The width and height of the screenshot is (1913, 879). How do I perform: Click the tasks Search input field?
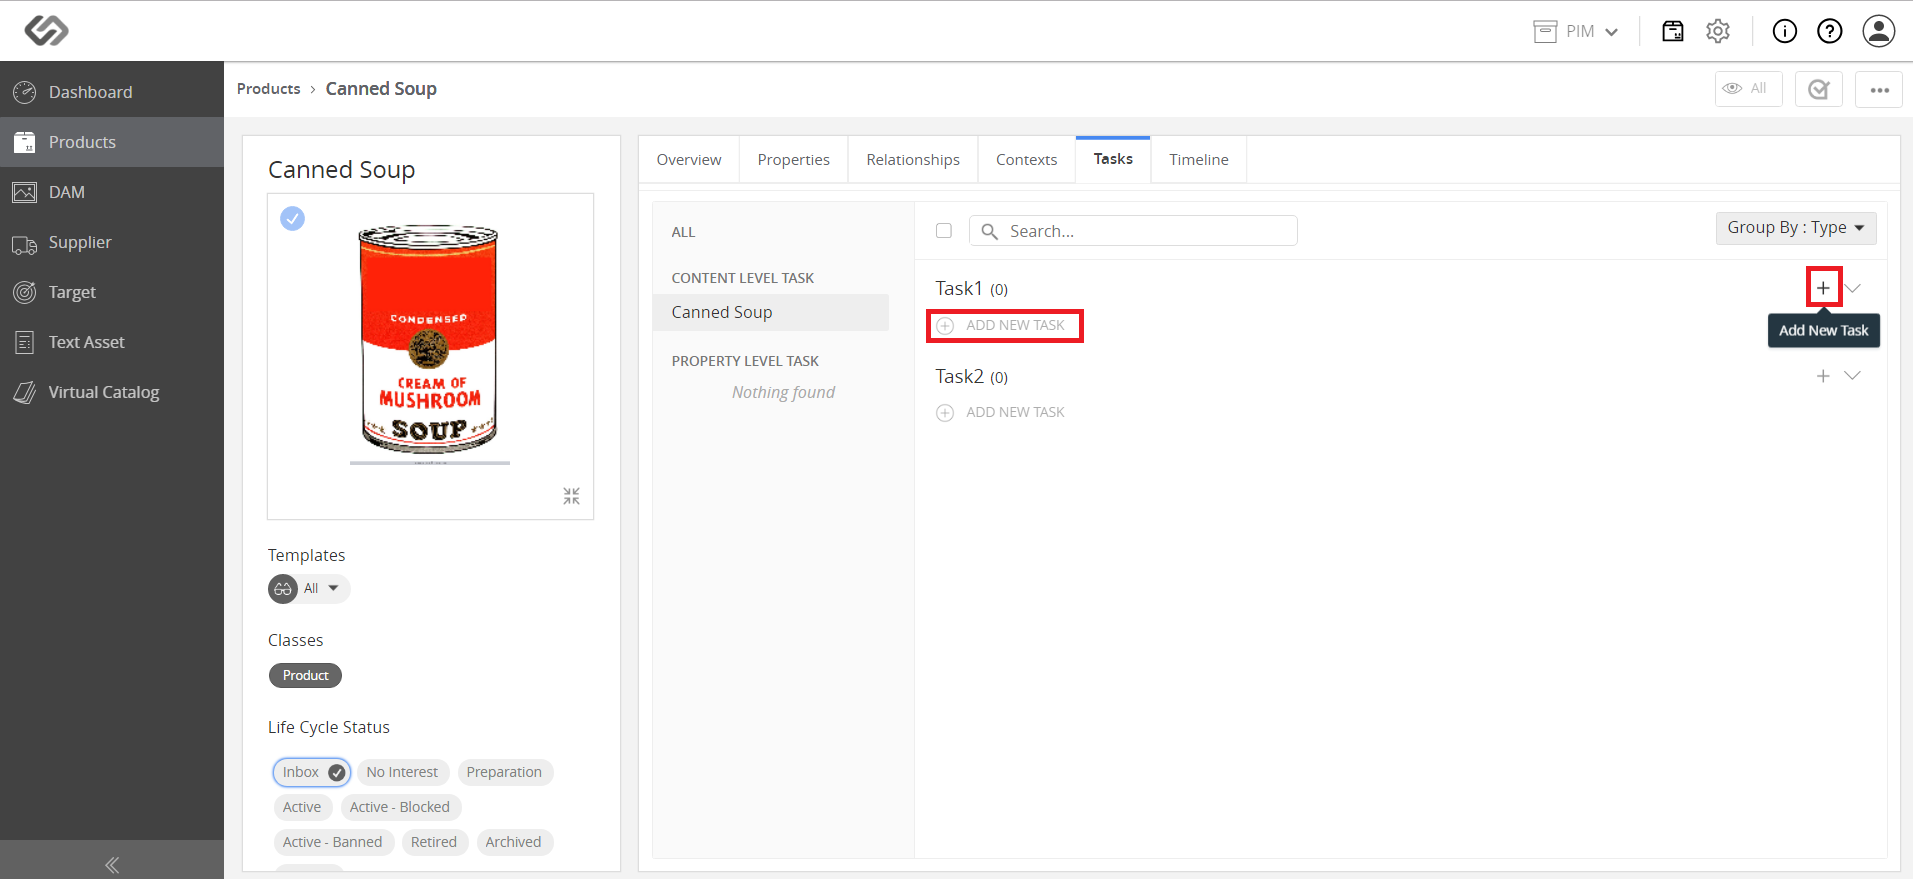1133,231
